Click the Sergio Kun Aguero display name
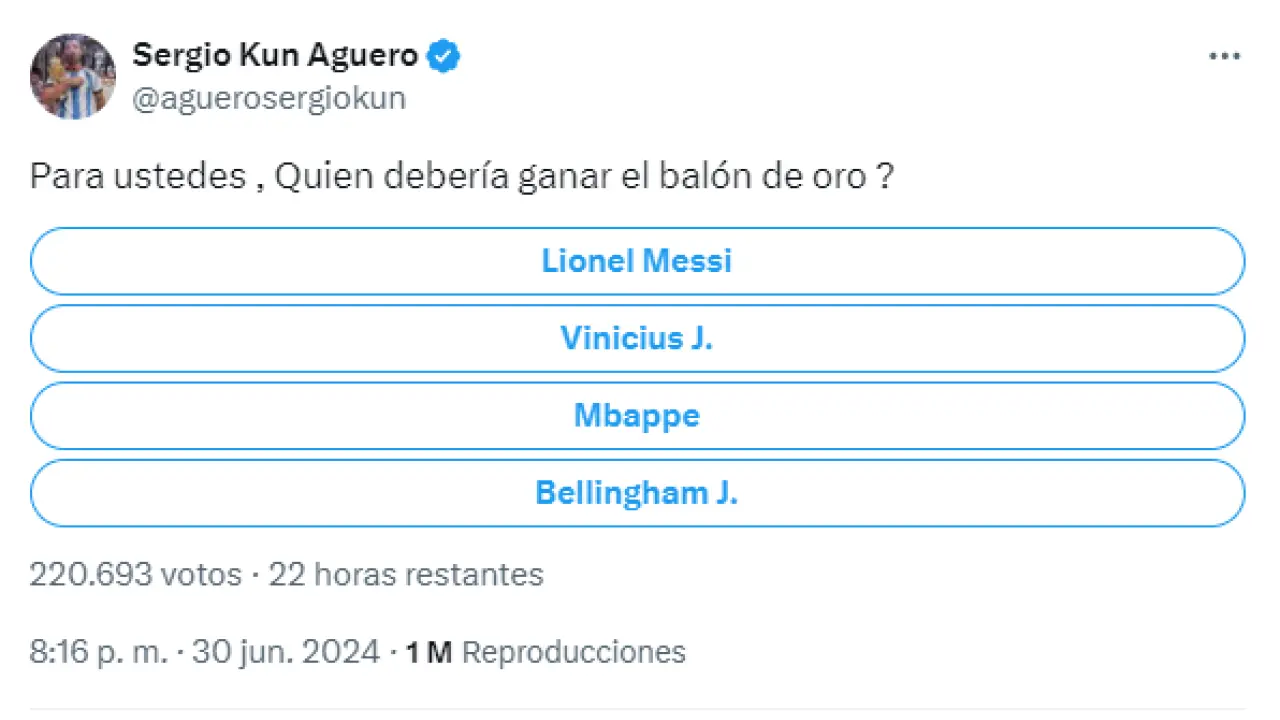This screenshot has height=720, width=1280. coord(275,56)
